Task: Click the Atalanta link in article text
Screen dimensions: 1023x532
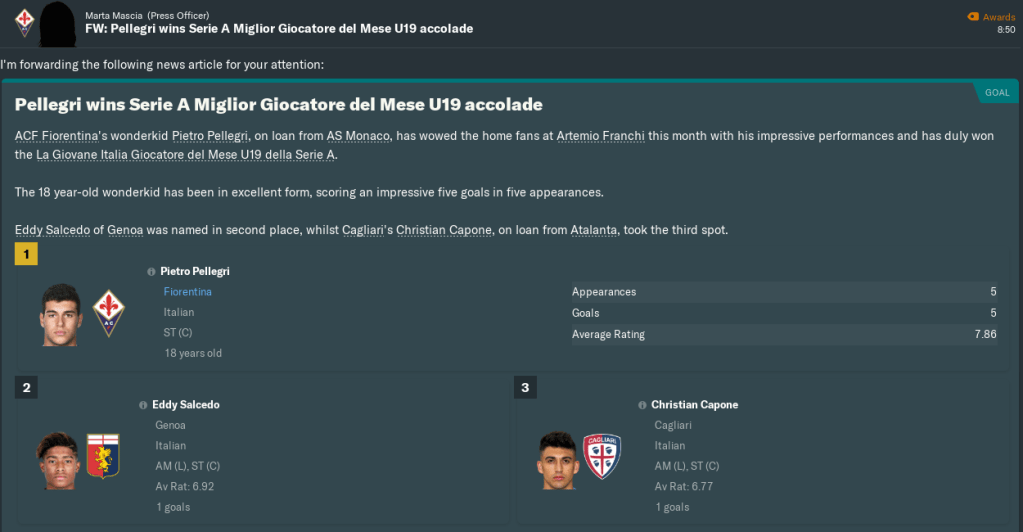Action: [595, 230]
